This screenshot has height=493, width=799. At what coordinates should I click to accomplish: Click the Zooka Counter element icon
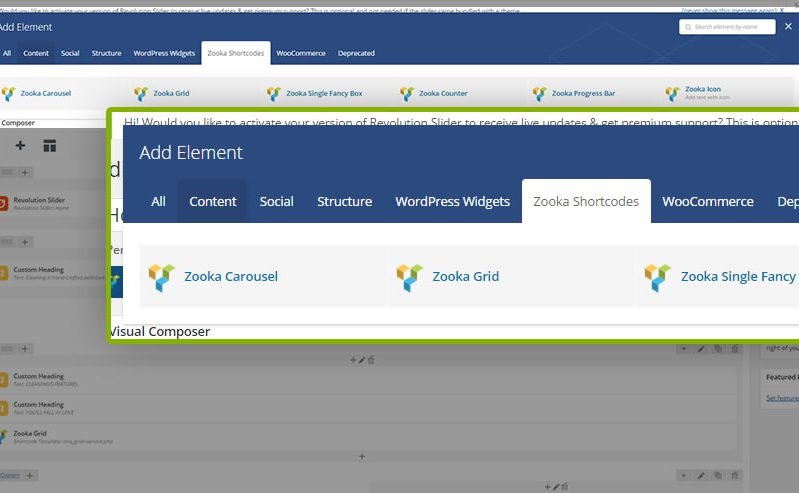tap(407, 94)
